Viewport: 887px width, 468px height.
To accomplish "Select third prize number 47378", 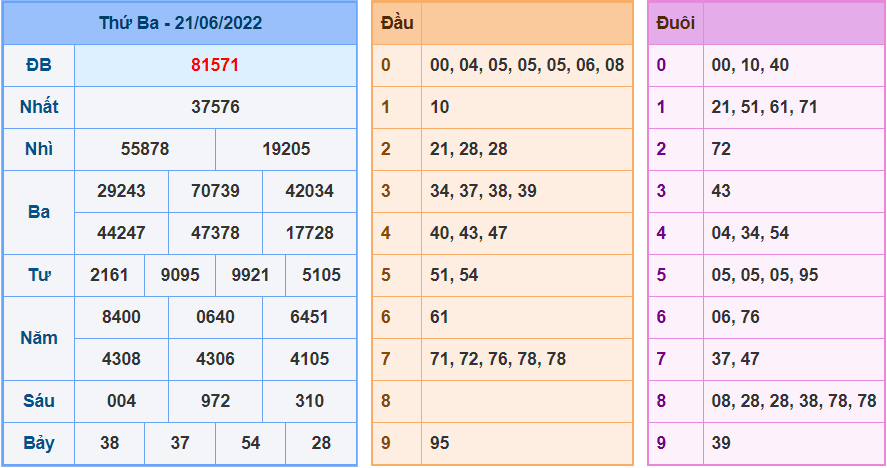I will point(215,233).
